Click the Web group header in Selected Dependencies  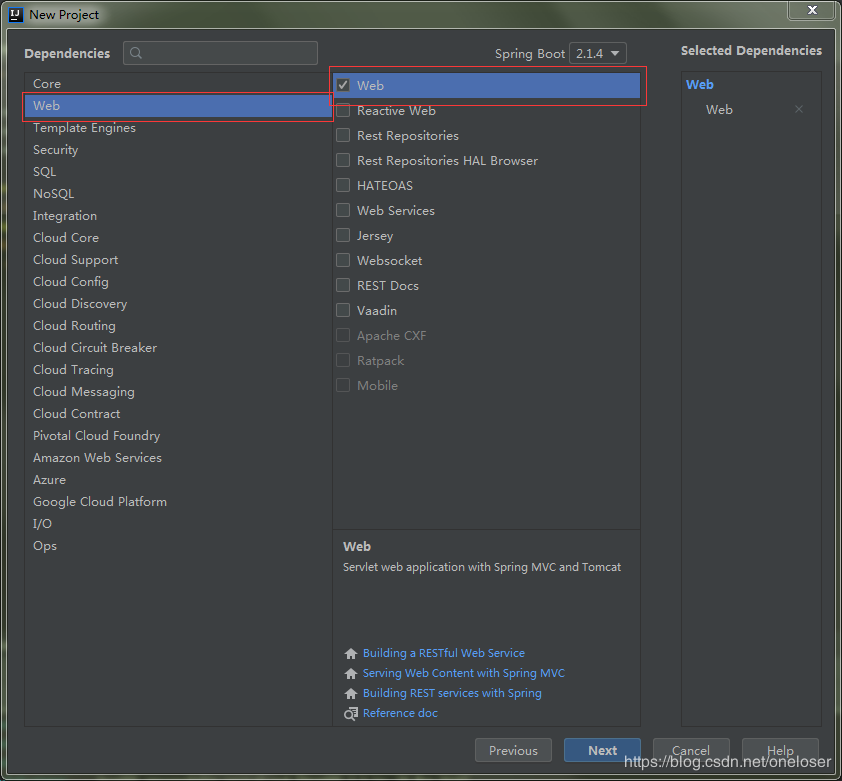(x=700, y=84)
